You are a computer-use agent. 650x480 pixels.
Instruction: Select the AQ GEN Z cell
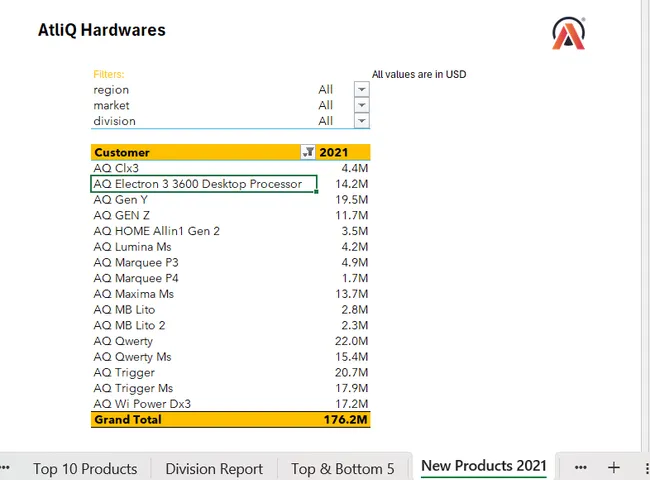[204, 216]
